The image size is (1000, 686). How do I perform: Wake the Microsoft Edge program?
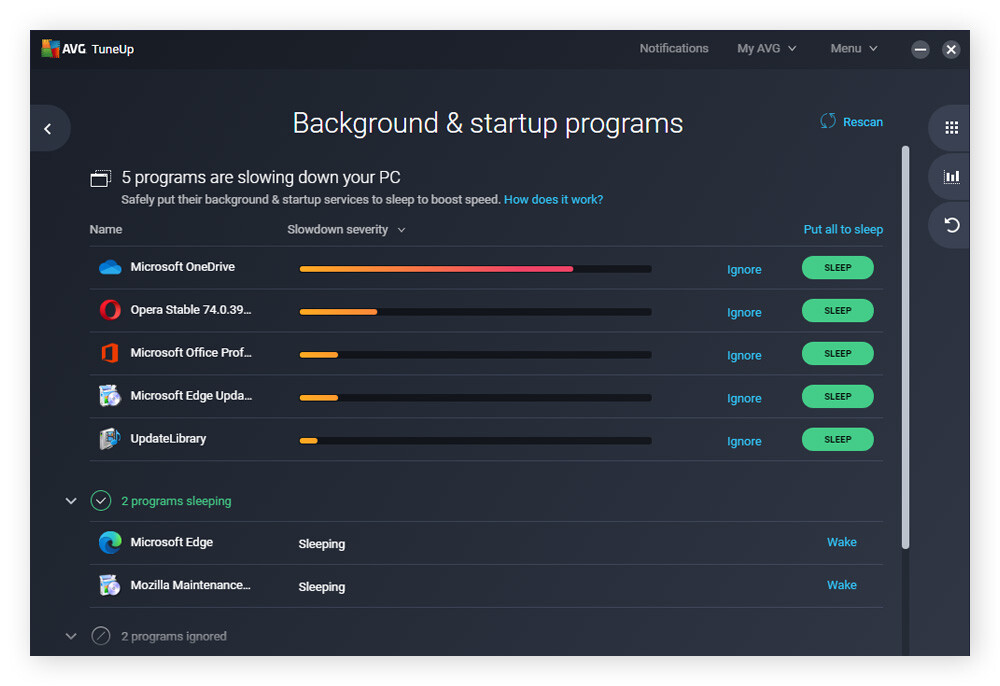coord(841,542)
